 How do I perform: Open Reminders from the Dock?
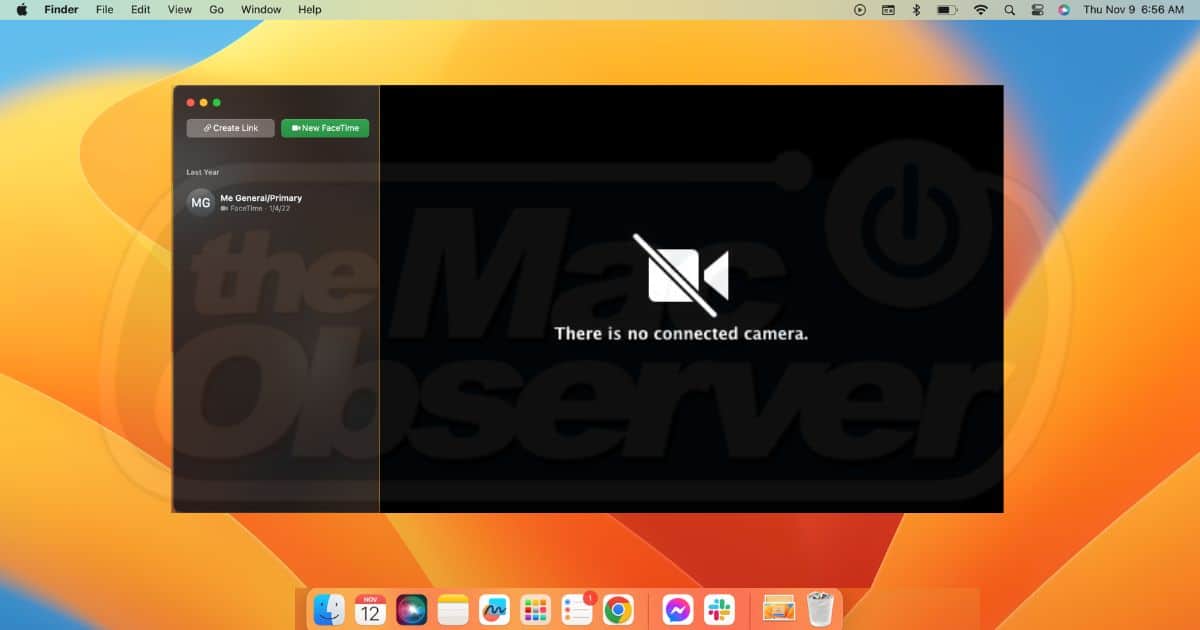coord(577,609)
